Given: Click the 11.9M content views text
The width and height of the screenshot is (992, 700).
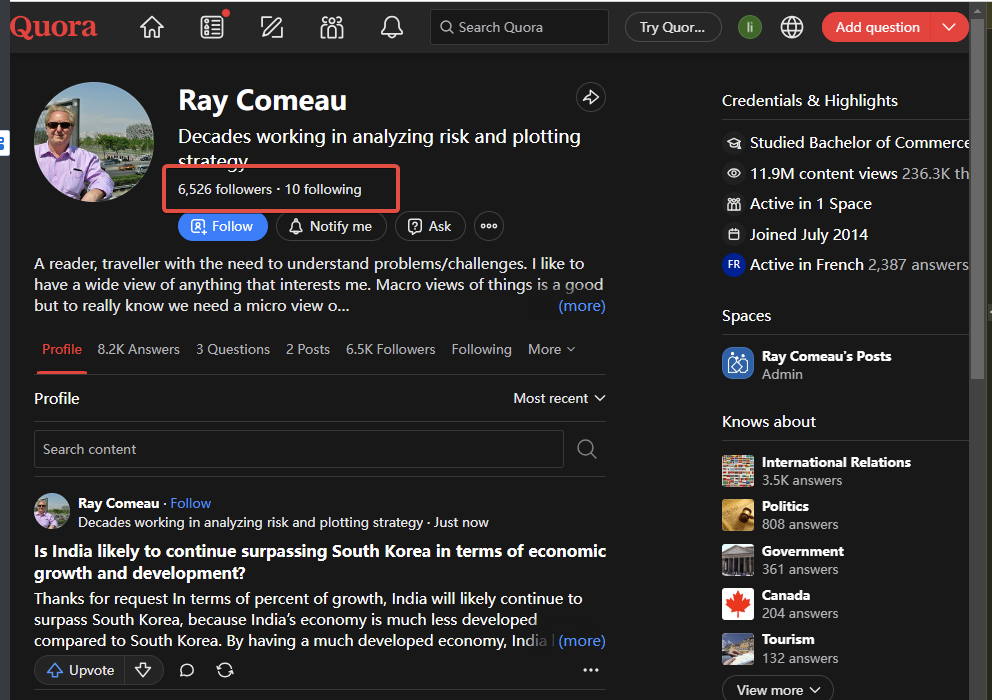Looking at the screenshot, I should coord(823,173).
